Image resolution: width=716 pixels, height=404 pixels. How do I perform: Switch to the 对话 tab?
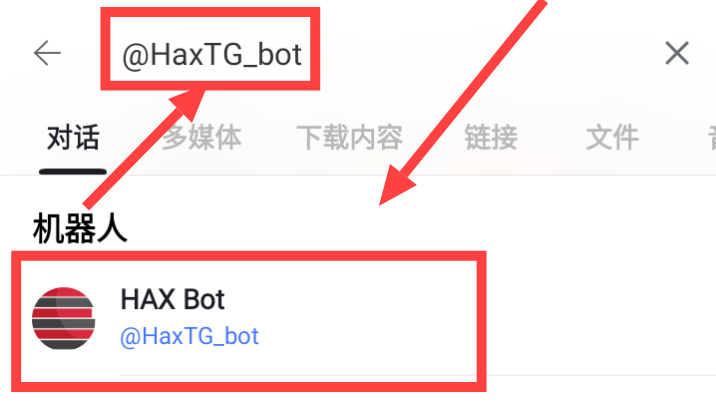coord(73,137)
